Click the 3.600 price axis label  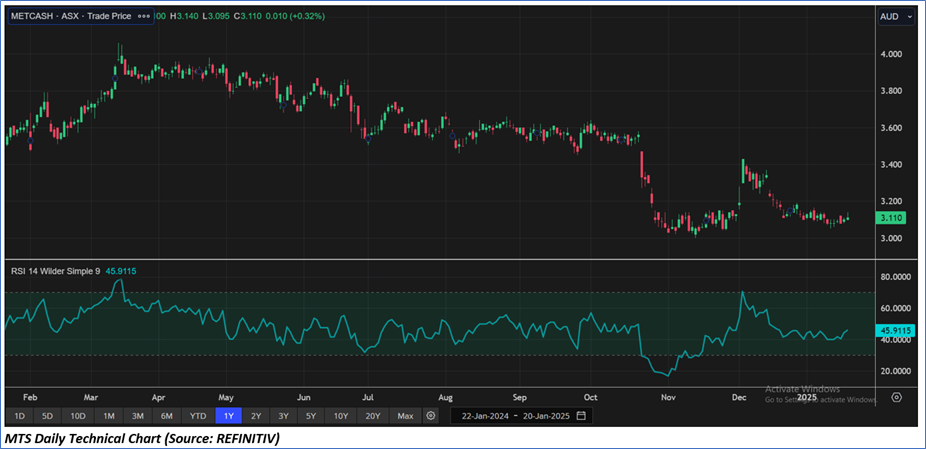pos(890,128)
